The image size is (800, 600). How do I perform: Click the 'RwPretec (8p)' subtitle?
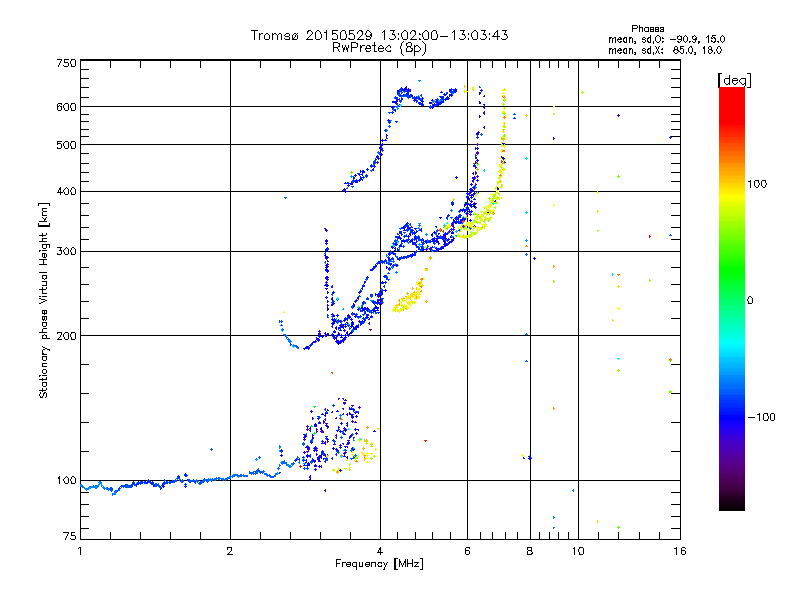pyautogui.click(x=379, y=48)
